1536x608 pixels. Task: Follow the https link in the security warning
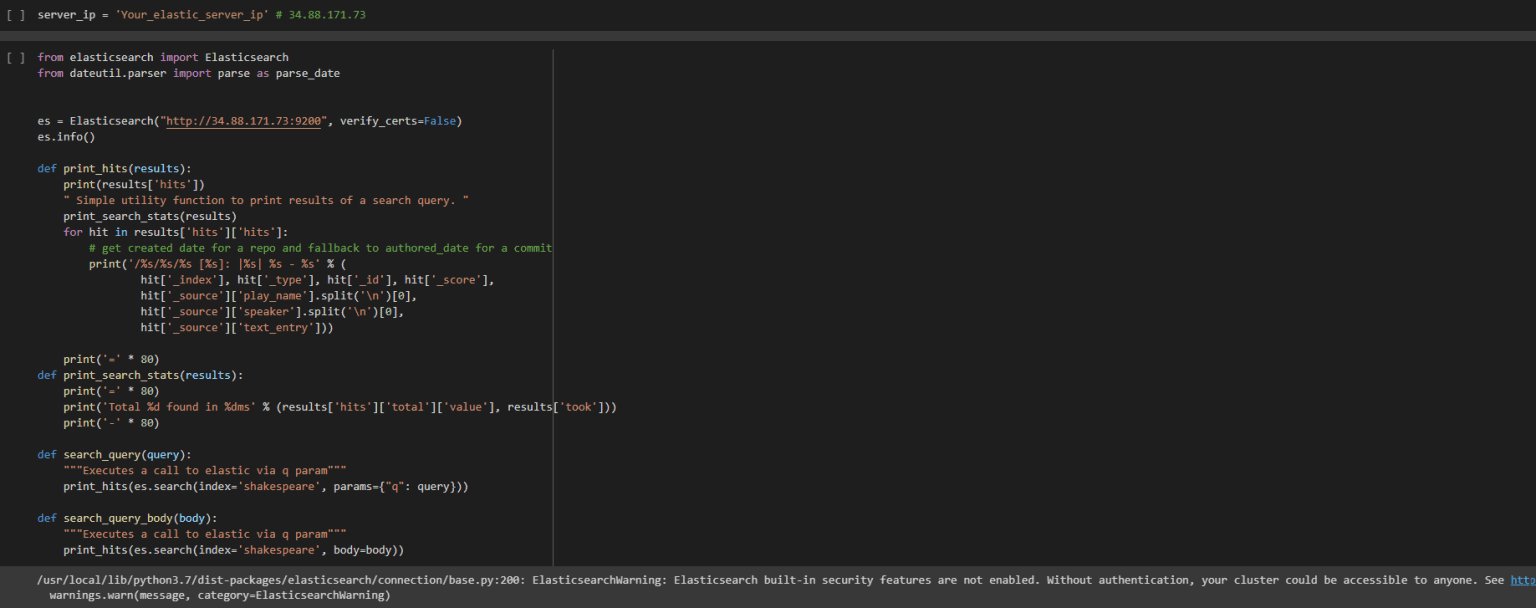(x=1524, y=579)
